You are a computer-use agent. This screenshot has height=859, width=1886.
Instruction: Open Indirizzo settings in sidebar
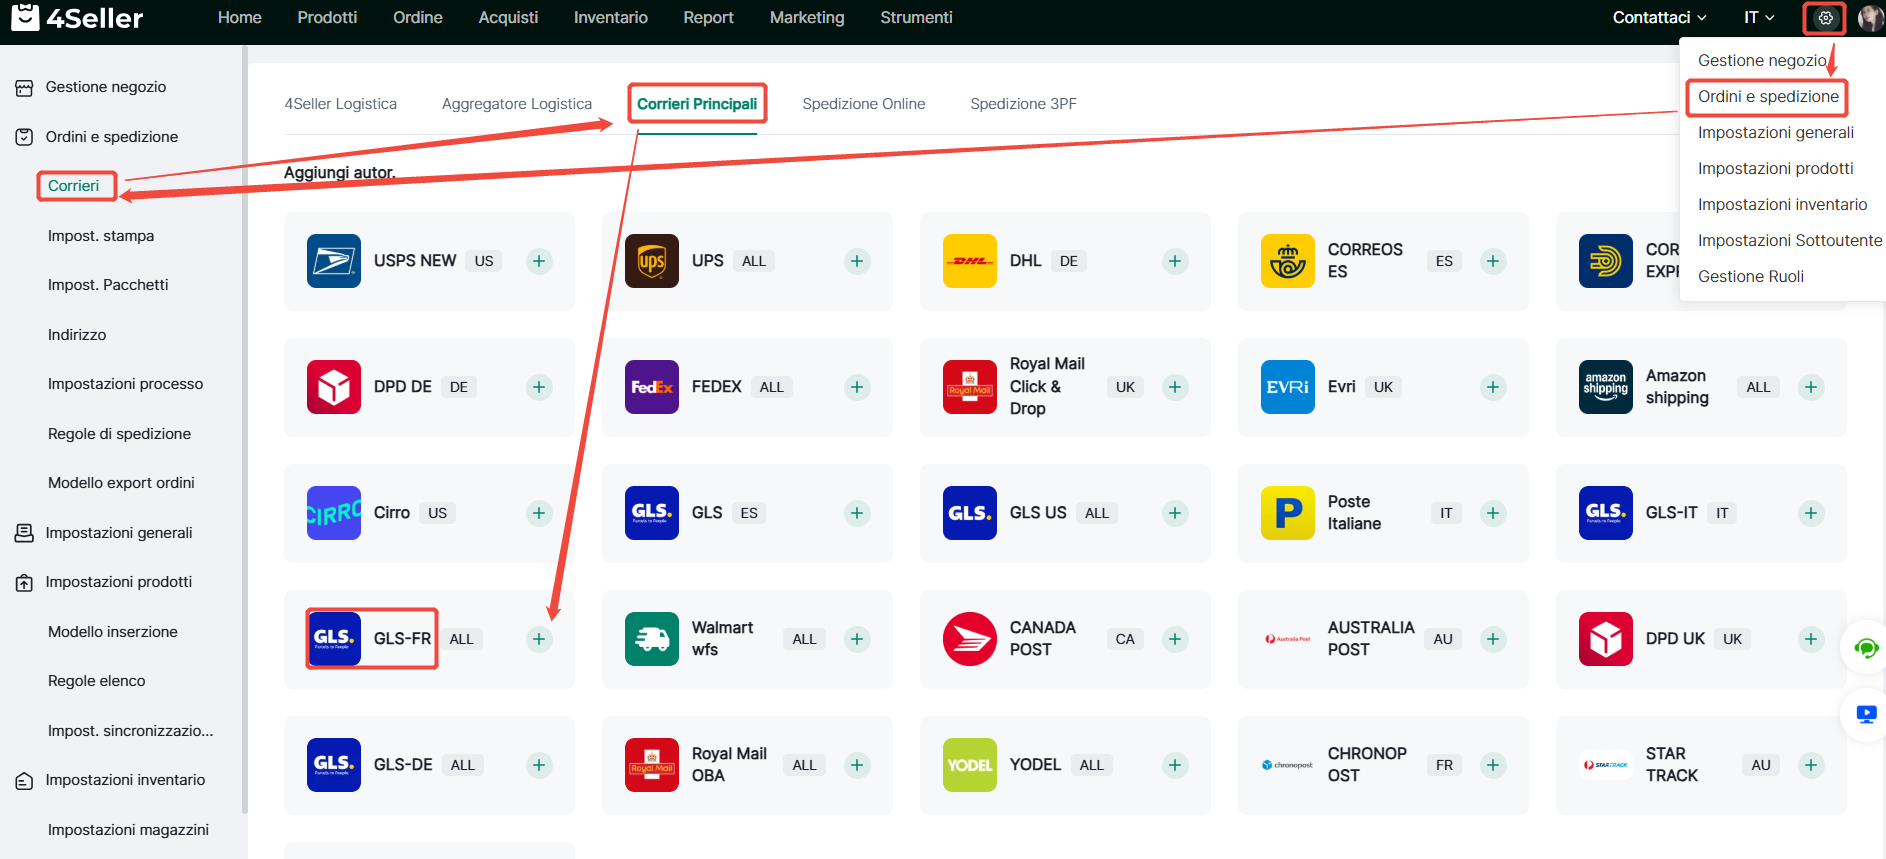coord(77,335)
